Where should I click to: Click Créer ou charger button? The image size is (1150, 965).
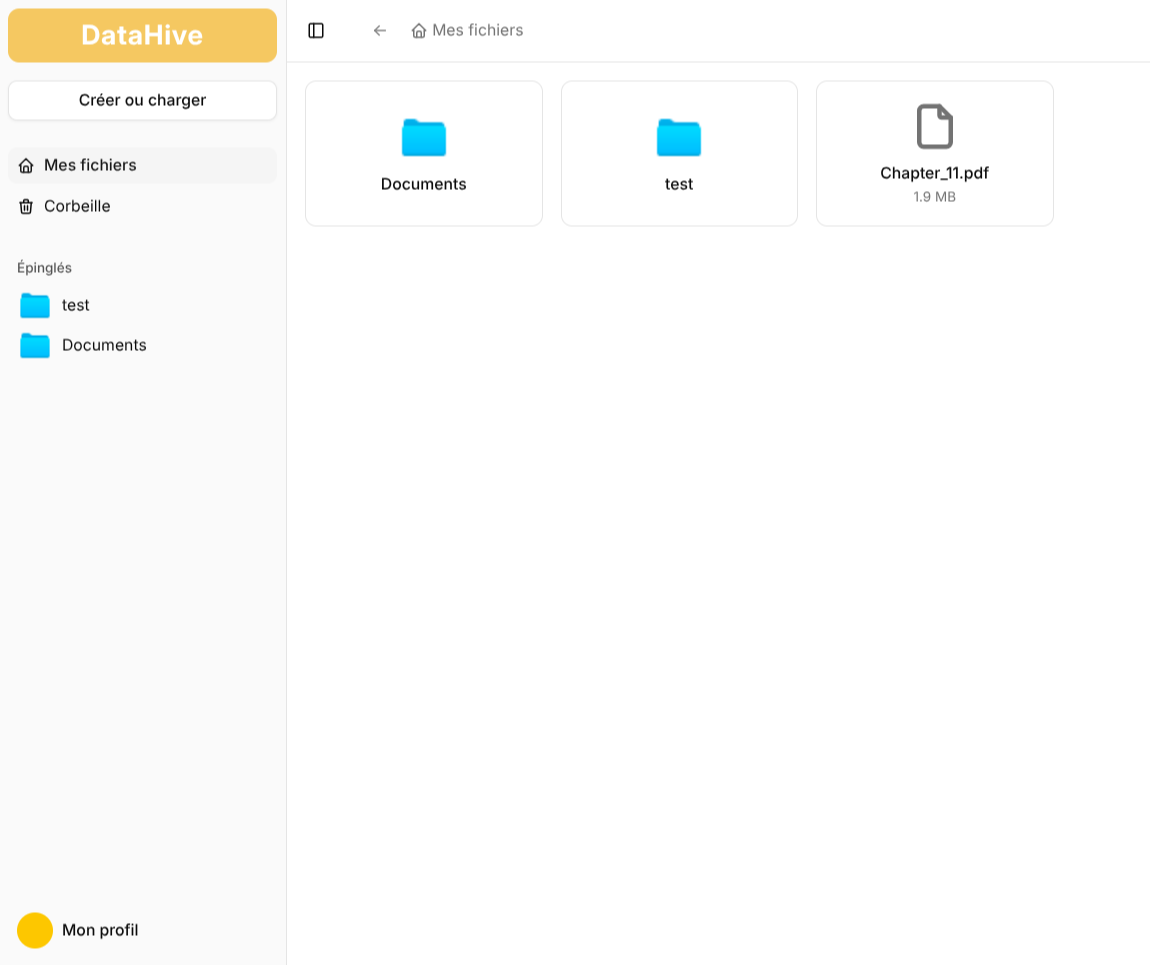click(142, 100)
